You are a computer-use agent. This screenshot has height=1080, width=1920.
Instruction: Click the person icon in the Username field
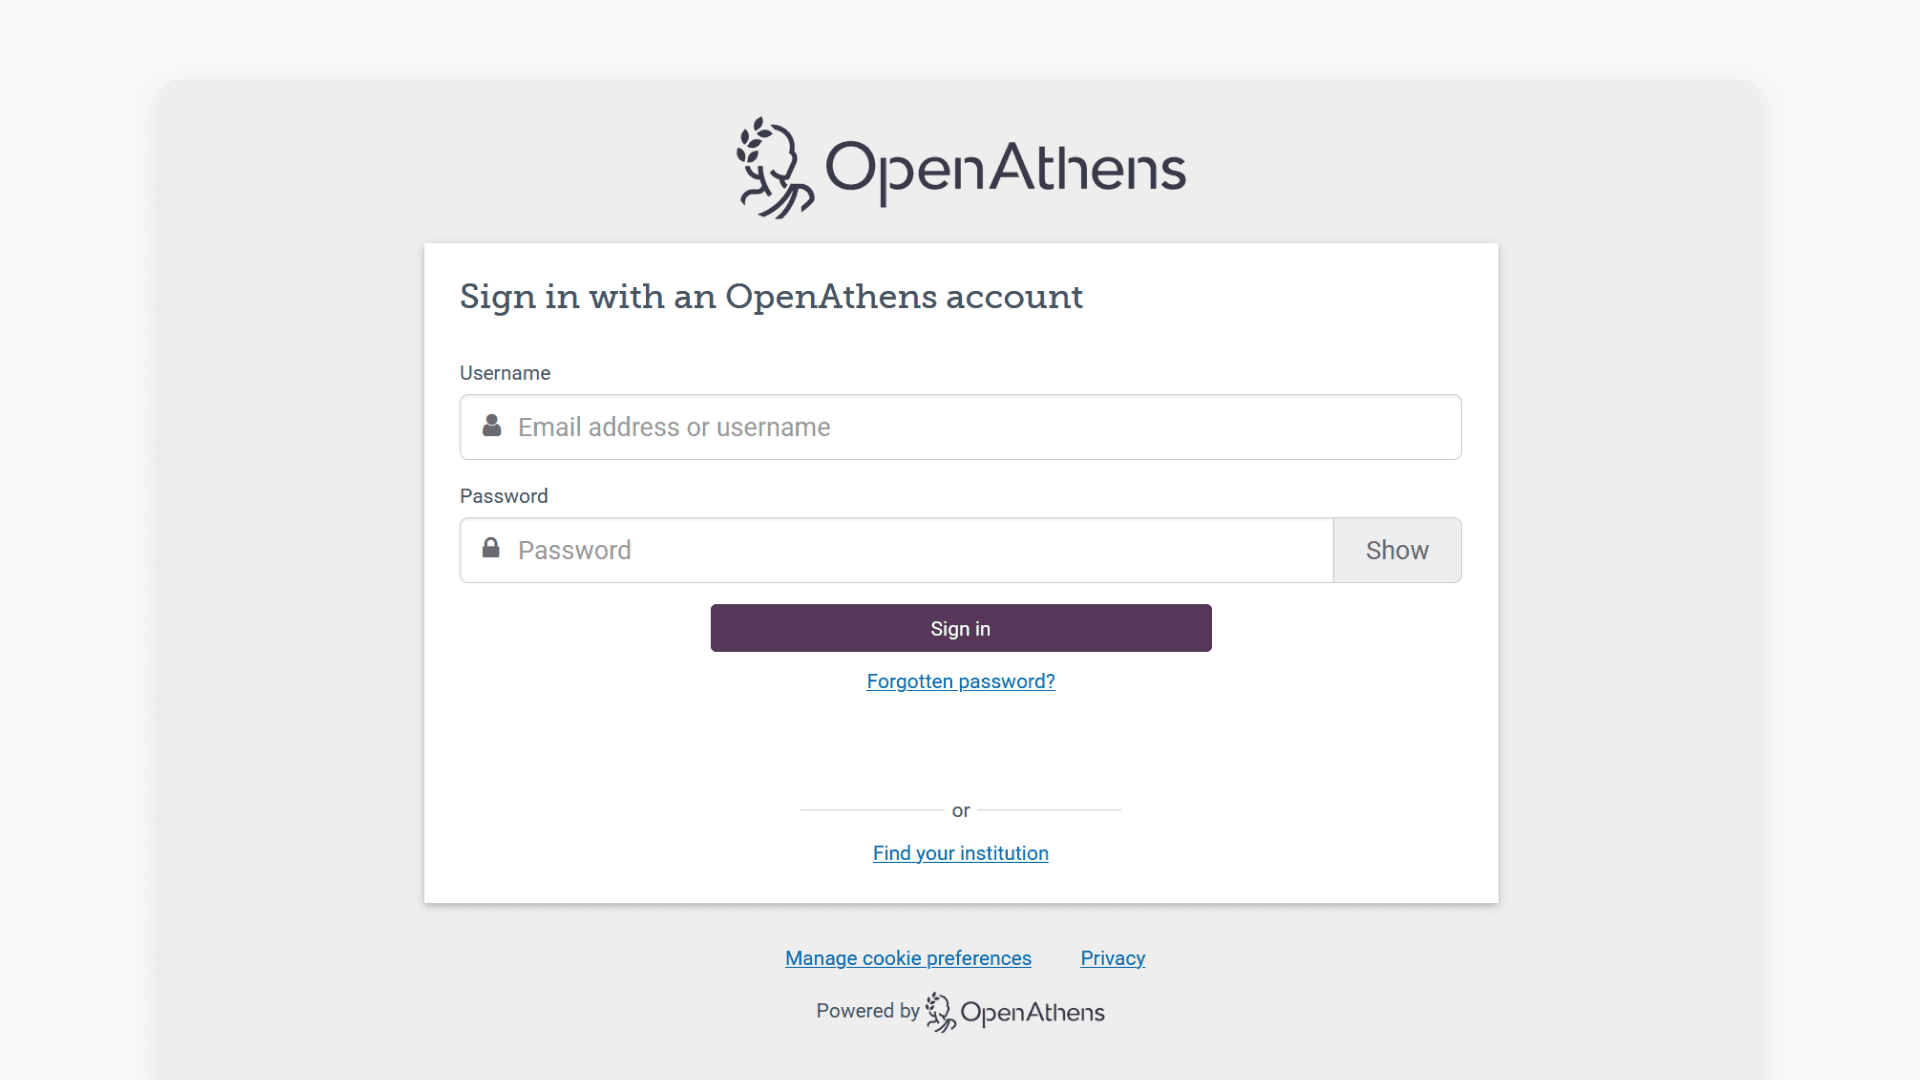(x=491, y=426)
